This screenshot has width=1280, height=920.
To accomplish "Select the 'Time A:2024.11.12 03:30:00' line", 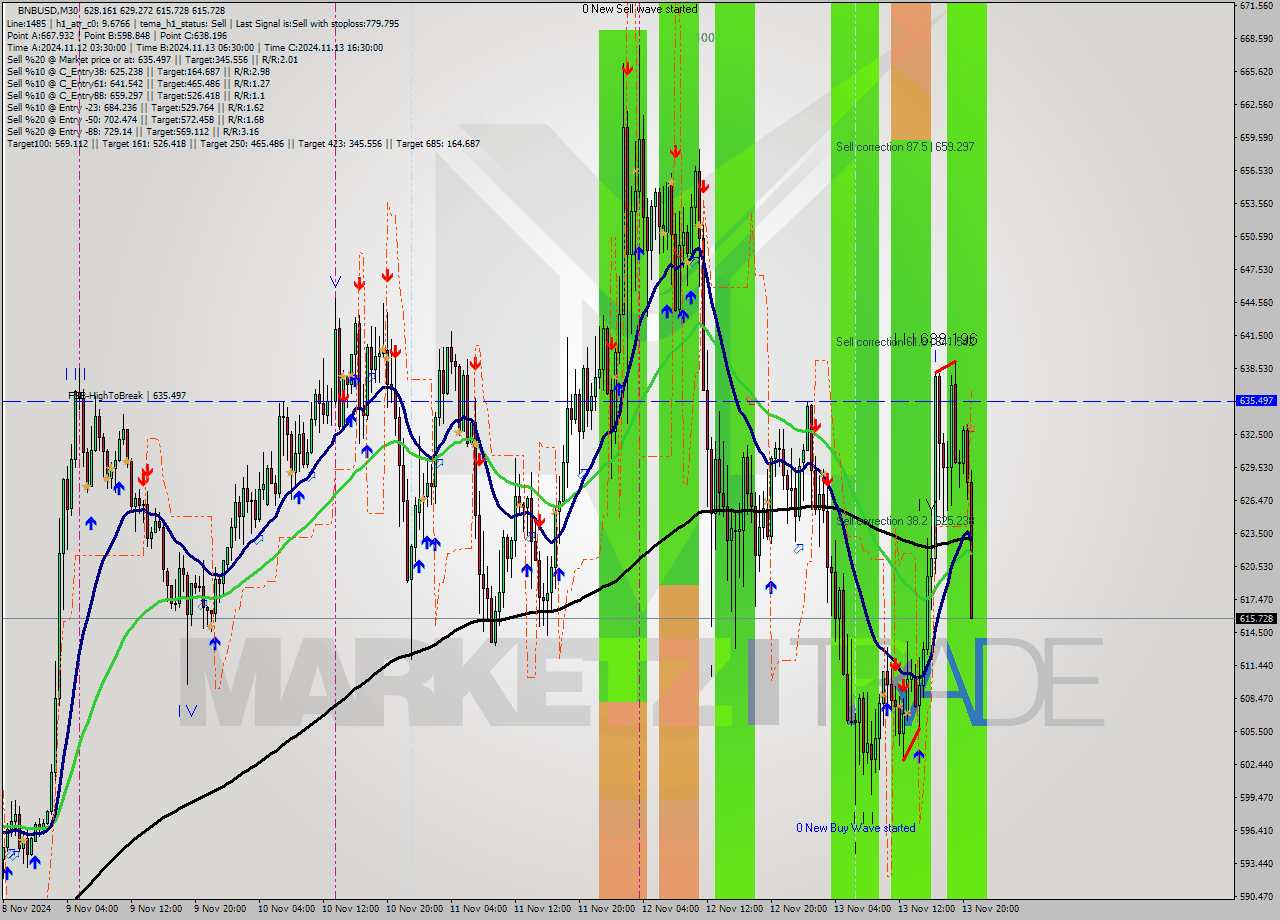I will tap(194, 47).
